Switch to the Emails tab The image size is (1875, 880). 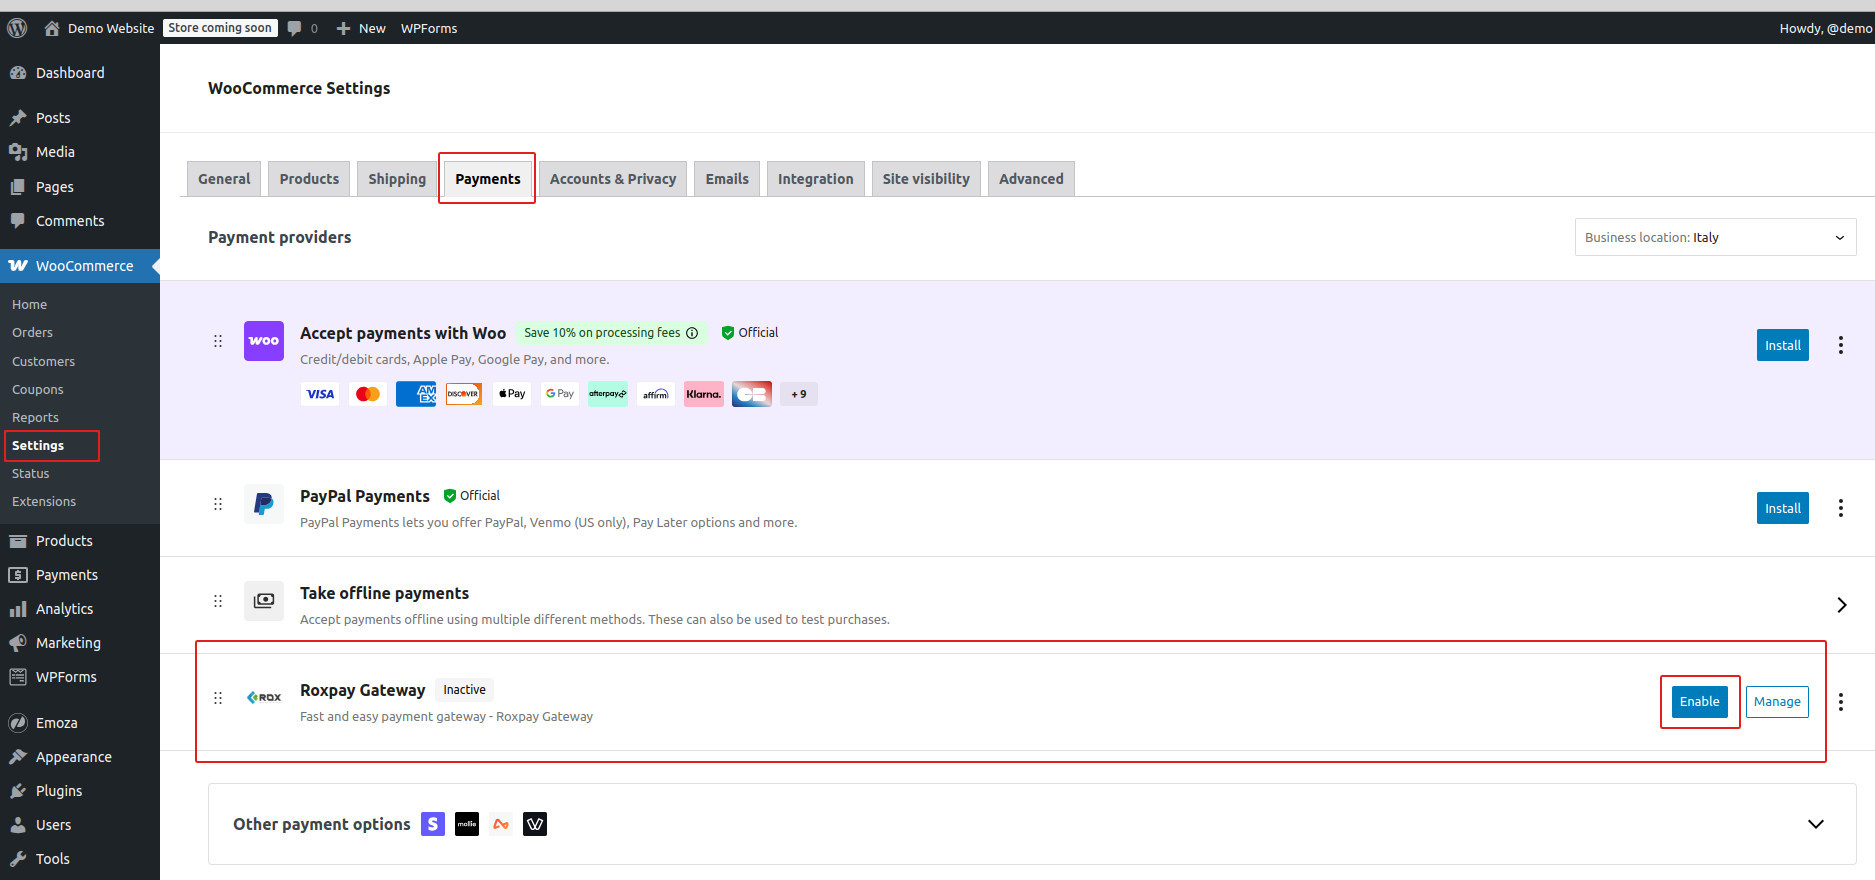tap(727, 179)
